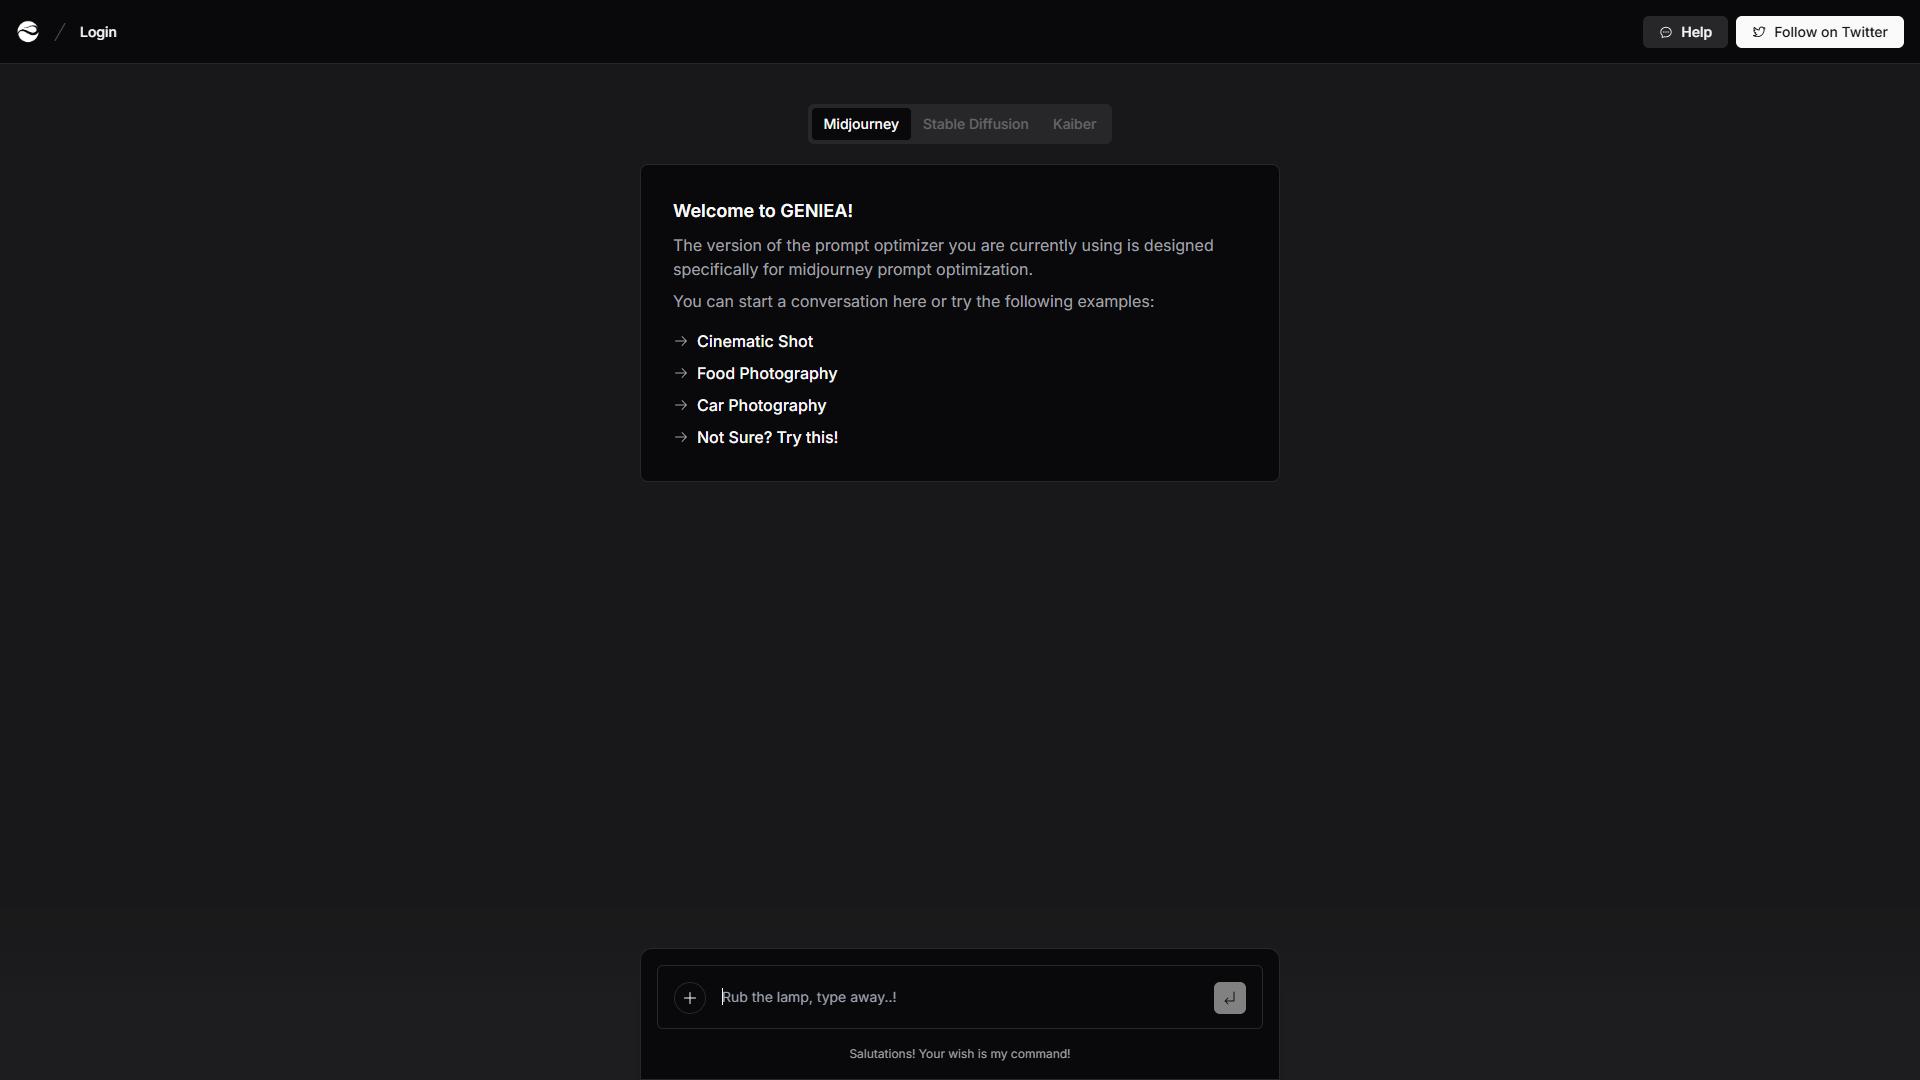1920x1080 pixels.
Task: Open the Login link
Action: coord(98,32)
